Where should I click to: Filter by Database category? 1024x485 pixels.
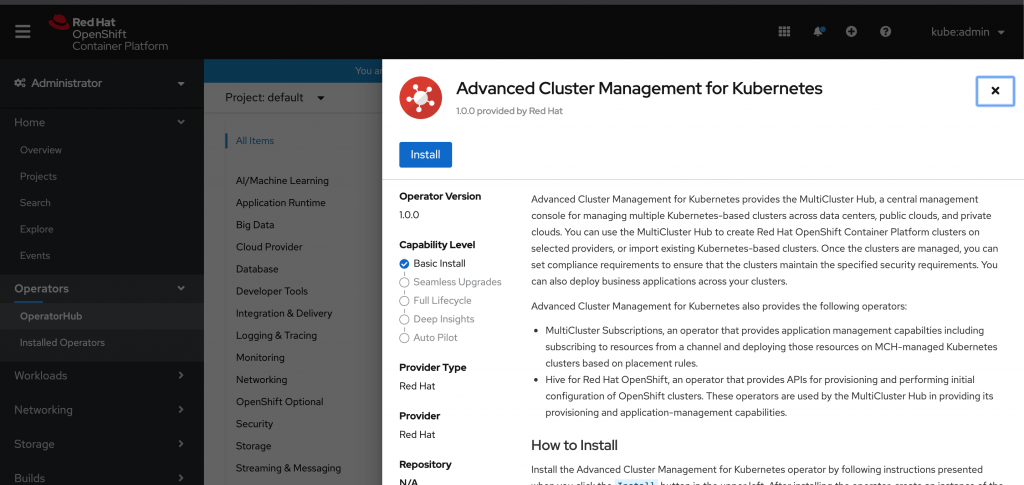click(257, 269)
